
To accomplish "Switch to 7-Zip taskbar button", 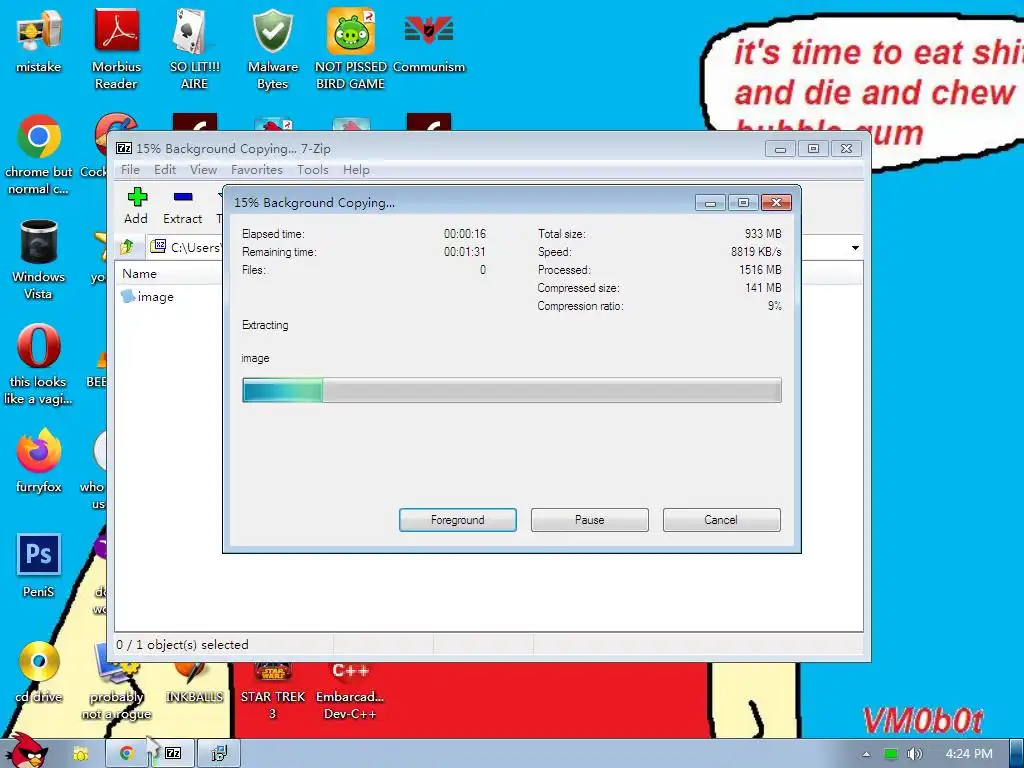I will pyautogui.click(x=173, y=753).
